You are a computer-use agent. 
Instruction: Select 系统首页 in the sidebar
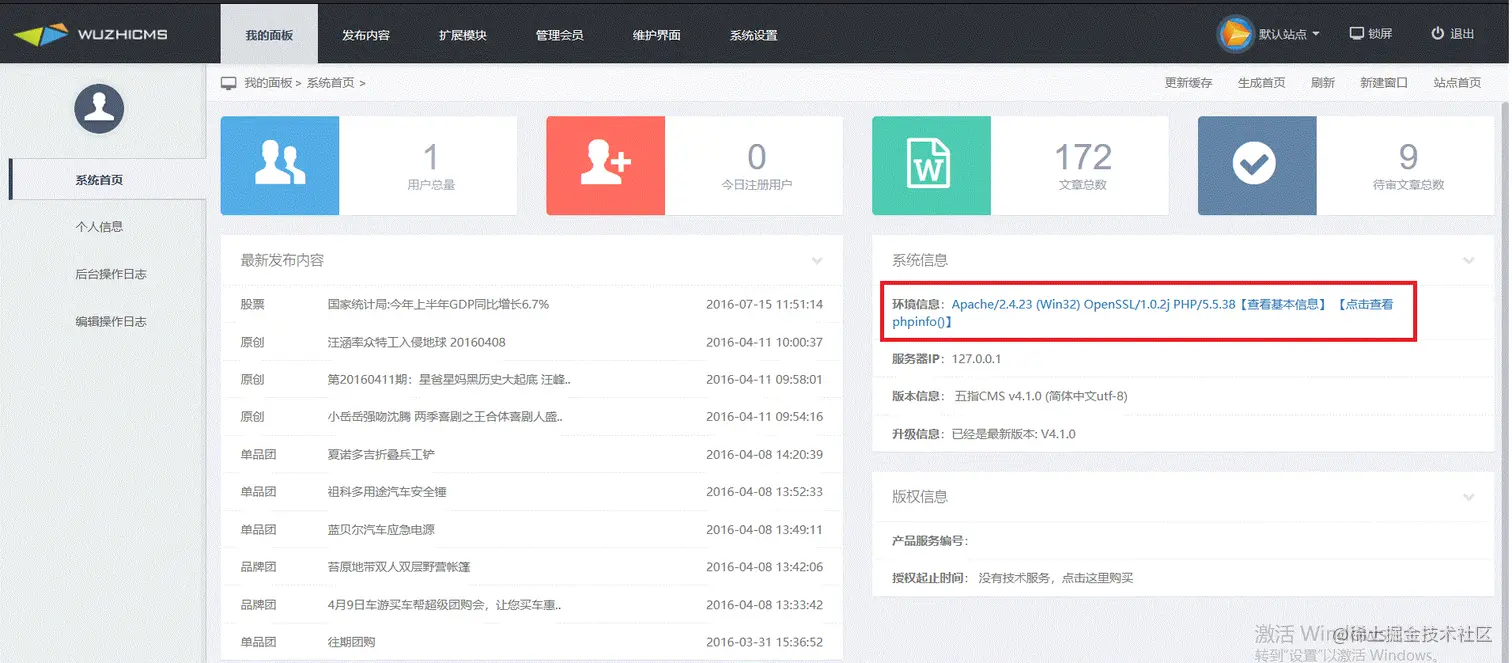point(107,180)
